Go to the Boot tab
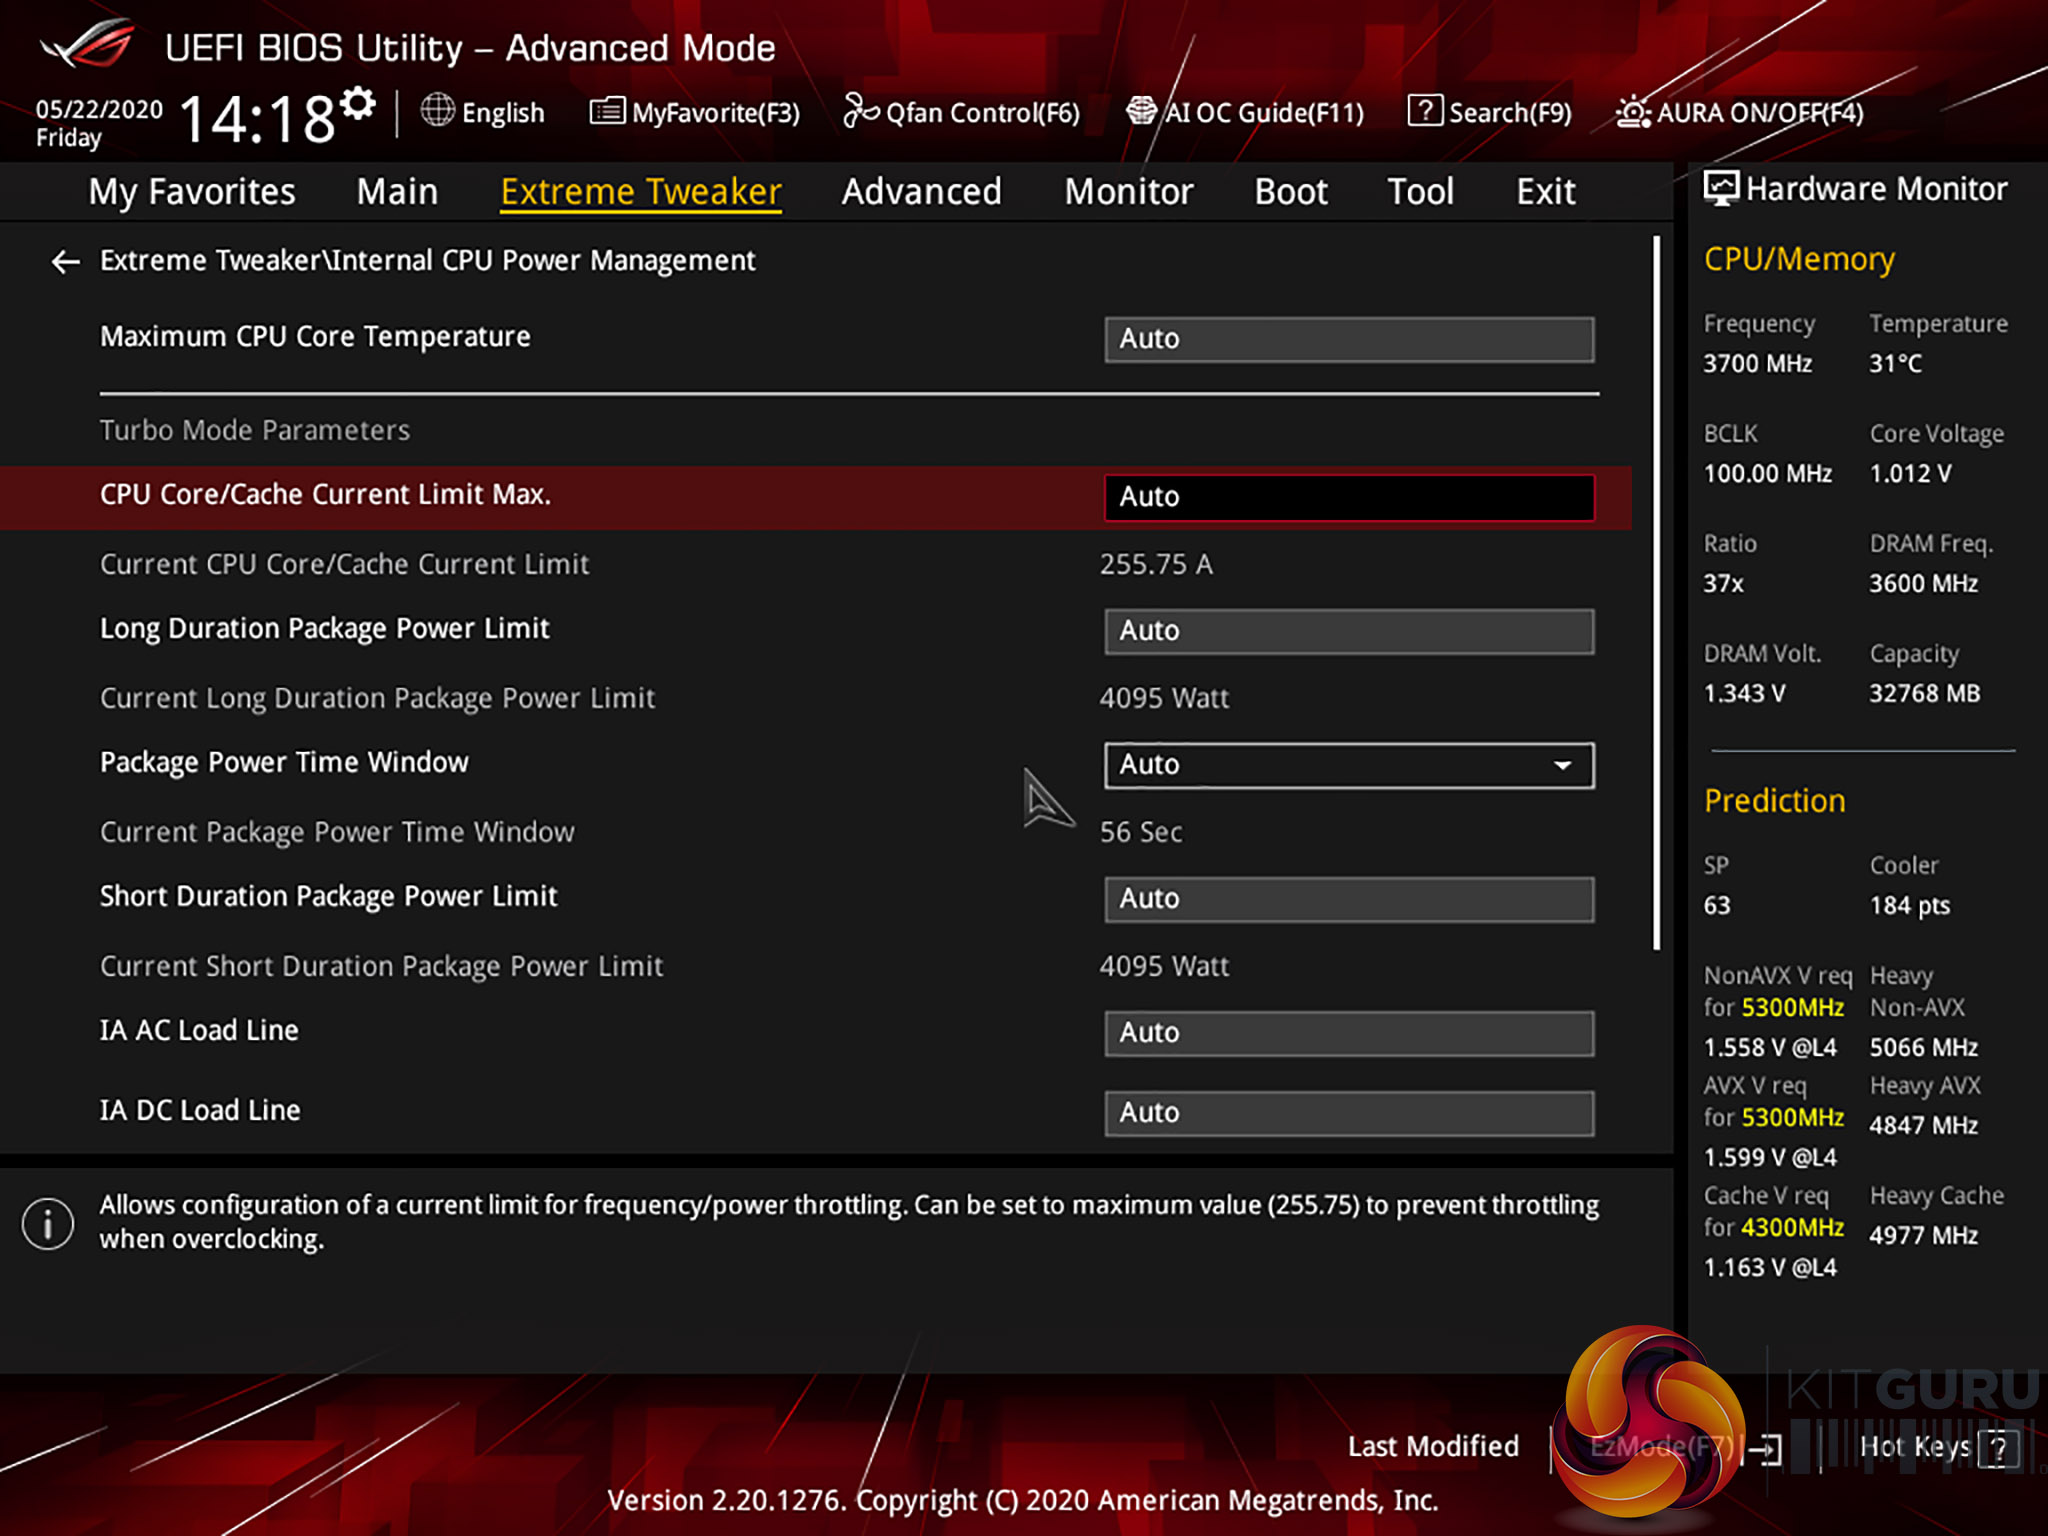This screenshot has width=2048, height=1536. pyautogui.click(x=1290, y=191)
